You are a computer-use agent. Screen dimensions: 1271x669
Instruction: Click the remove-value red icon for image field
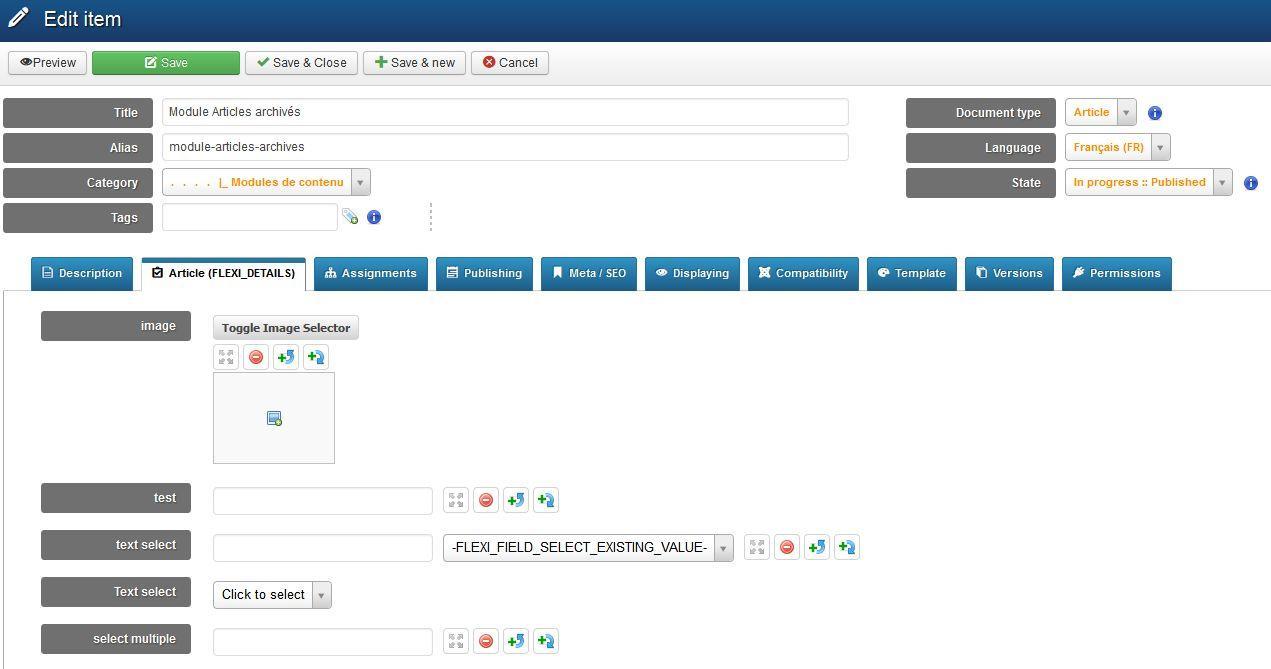(x=256, y=357)
